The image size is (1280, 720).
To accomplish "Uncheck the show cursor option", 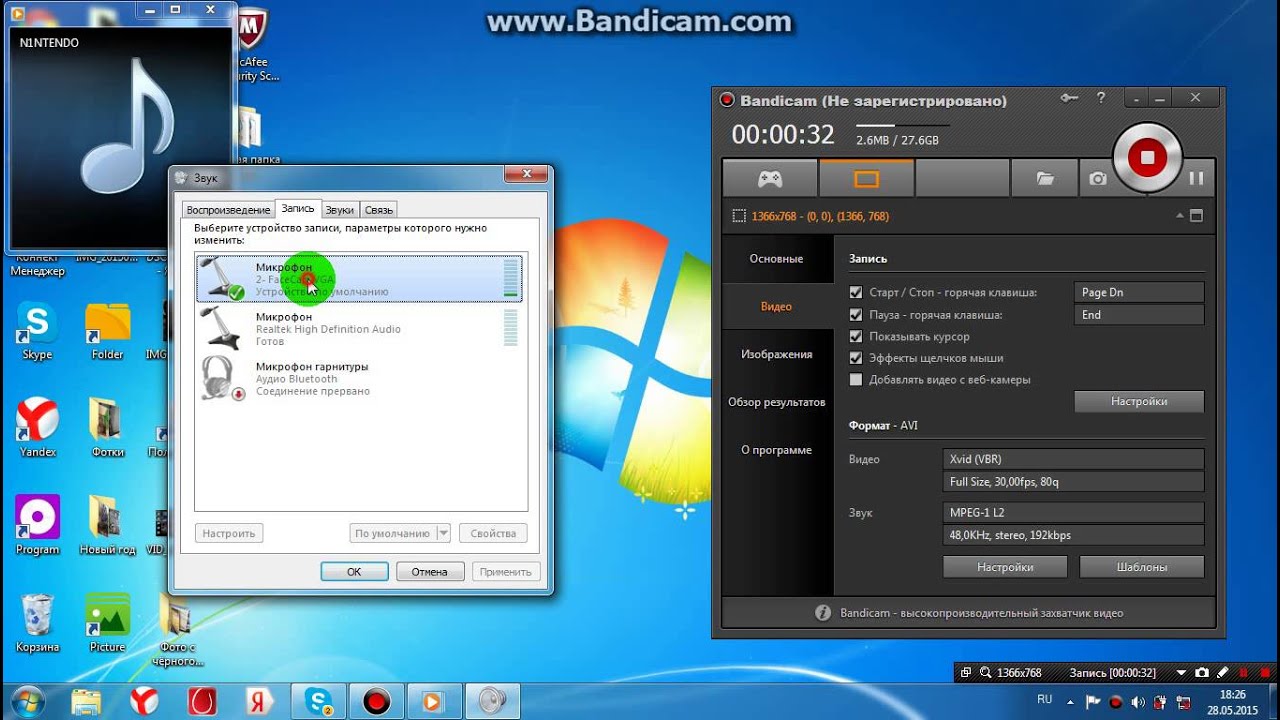I will click(x=856, y=337).
